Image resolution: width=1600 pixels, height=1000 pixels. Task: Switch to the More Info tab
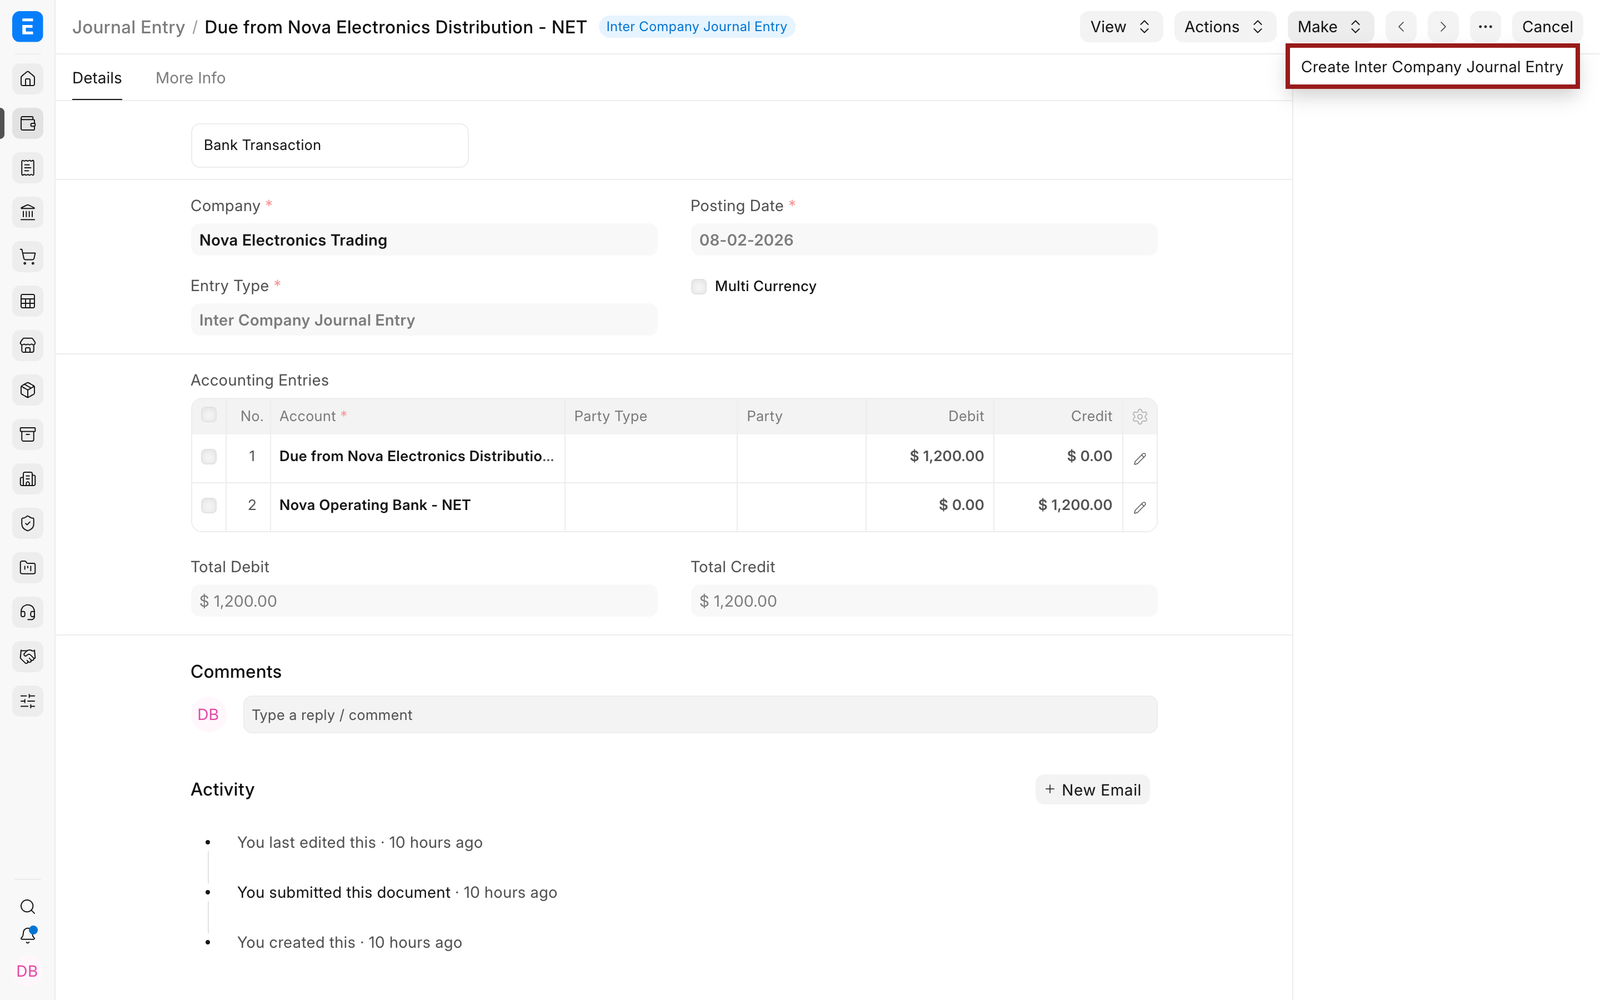coord(190,78)
